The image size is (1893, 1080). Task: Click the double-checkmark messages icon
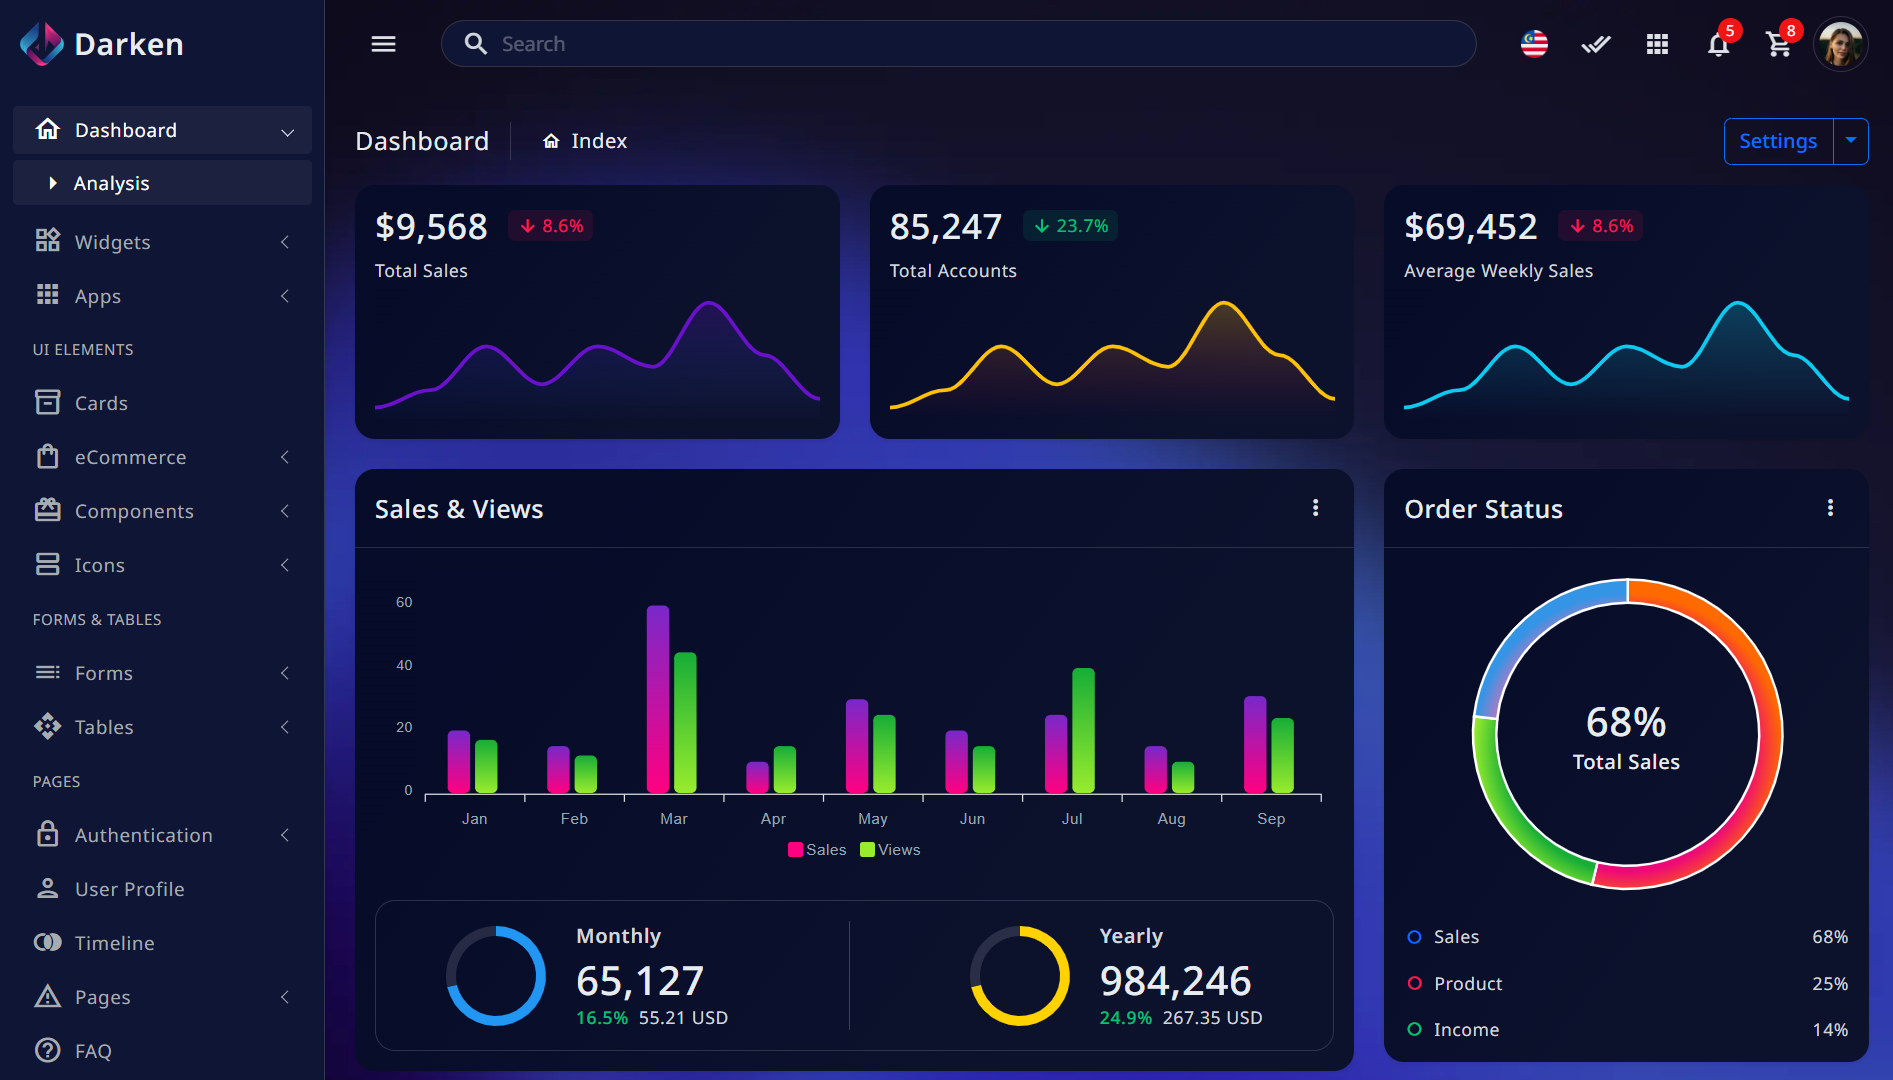[x=1595, y=44]
